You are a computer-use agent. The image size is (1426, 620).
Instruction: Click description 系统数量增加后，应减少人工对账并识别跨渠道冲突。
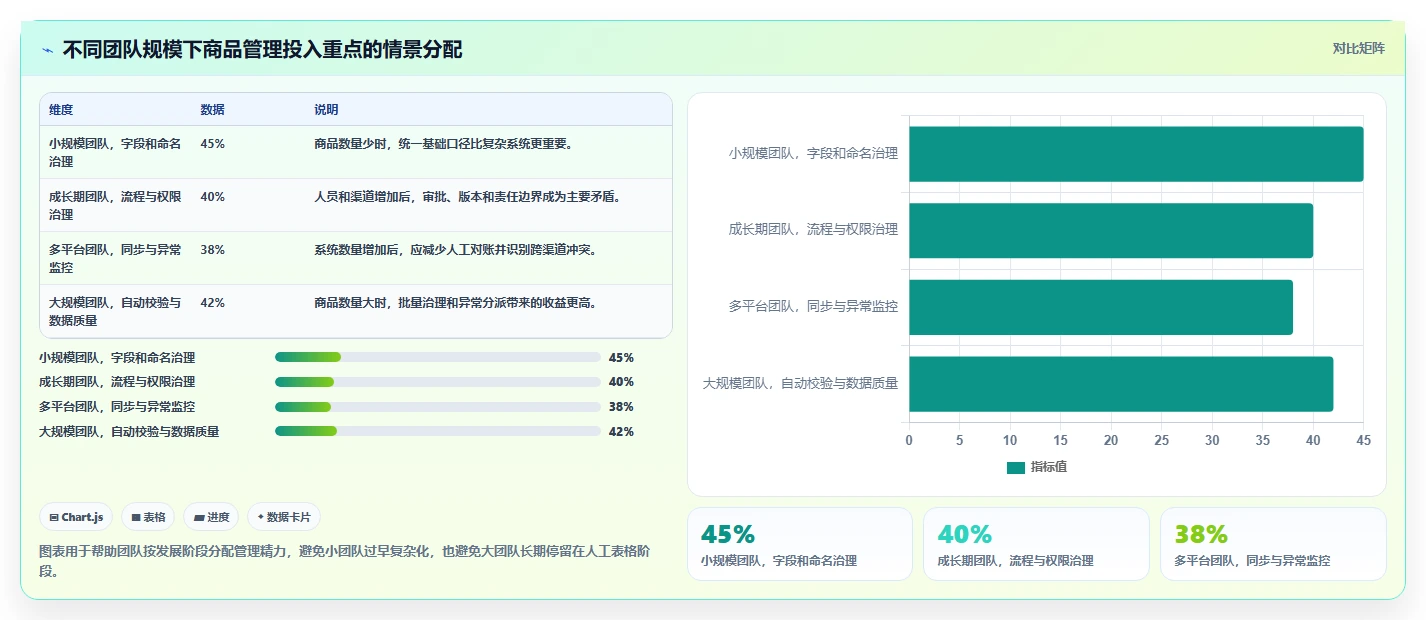[x=456, y=250]
